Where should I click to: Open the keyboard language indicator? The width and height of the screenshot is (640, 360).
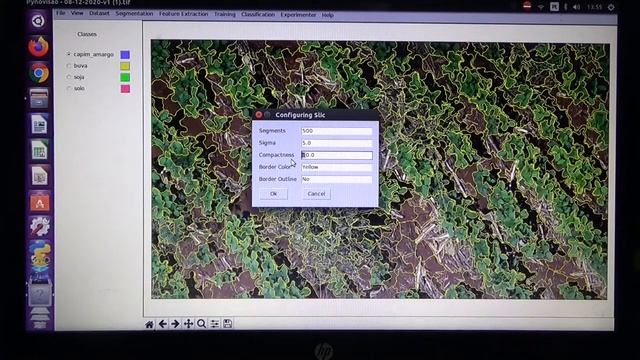554,7
